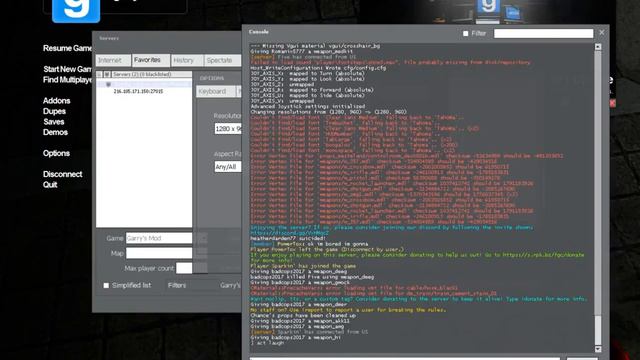Click Disconnect in main menu
Viewport: 640px width, 360px height.
point(62,174)
